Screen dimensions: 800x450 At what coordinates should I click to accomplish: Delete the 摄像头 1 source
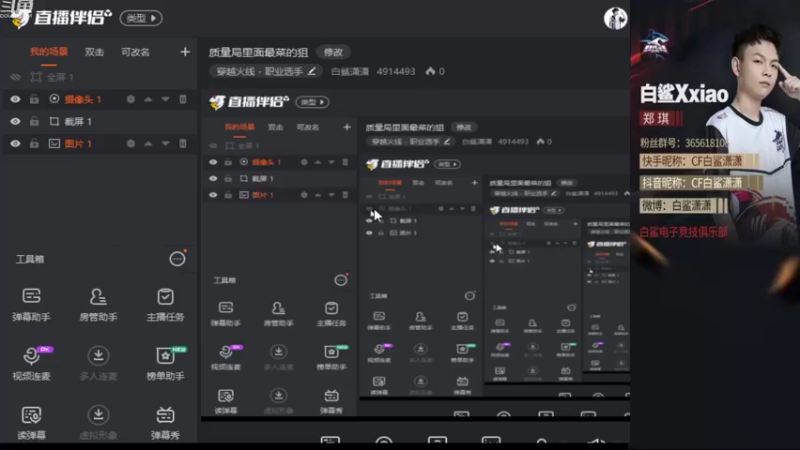click(x=183, y=99)
